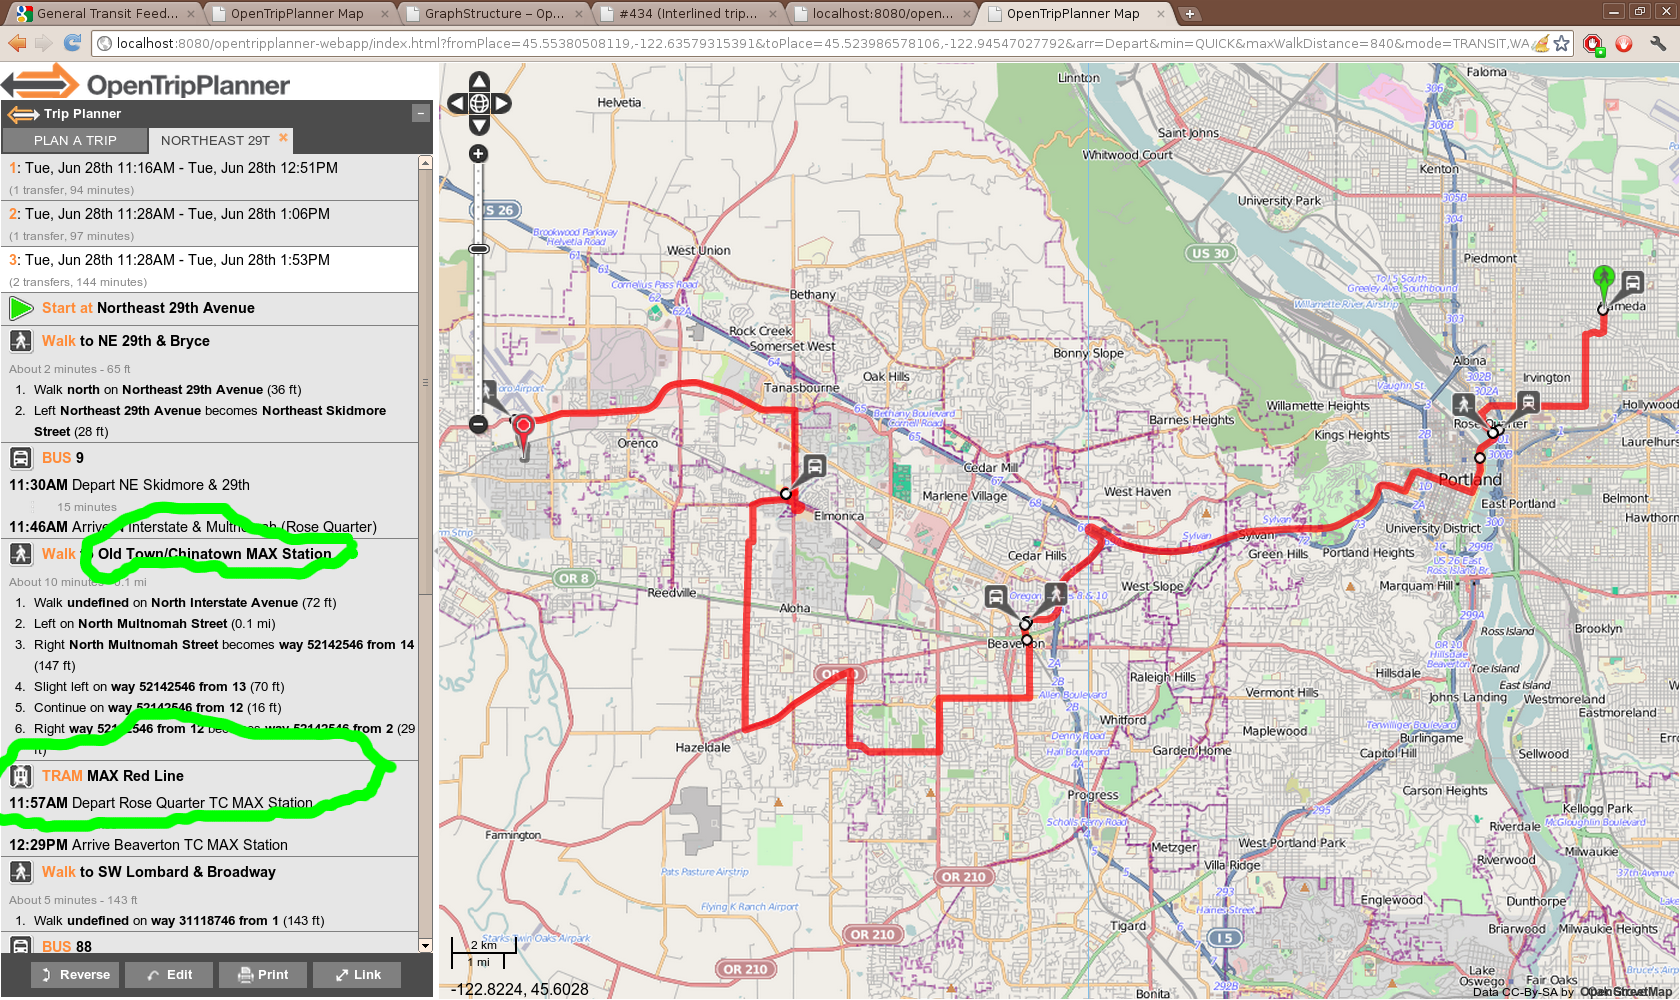Screen dimensions: 1680x1000
Task: Zoom out with the minus button
Action: (479, 424)
